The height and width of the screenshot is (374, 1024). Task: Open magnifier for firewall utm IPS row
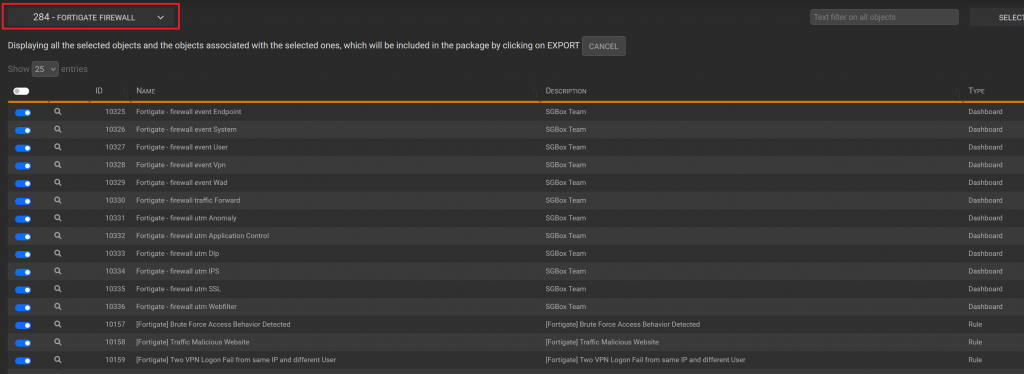57,271
